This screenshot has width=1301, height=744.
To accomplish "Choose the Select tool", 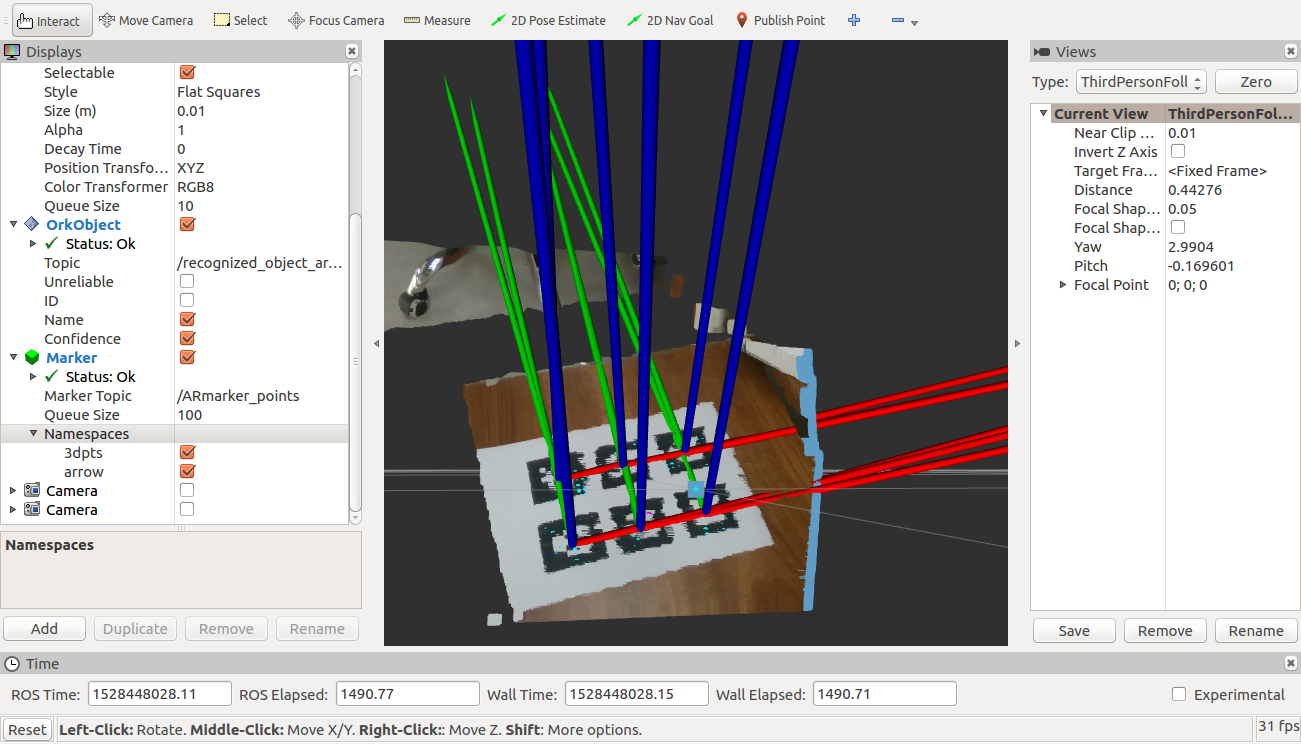I will [241, 20].
